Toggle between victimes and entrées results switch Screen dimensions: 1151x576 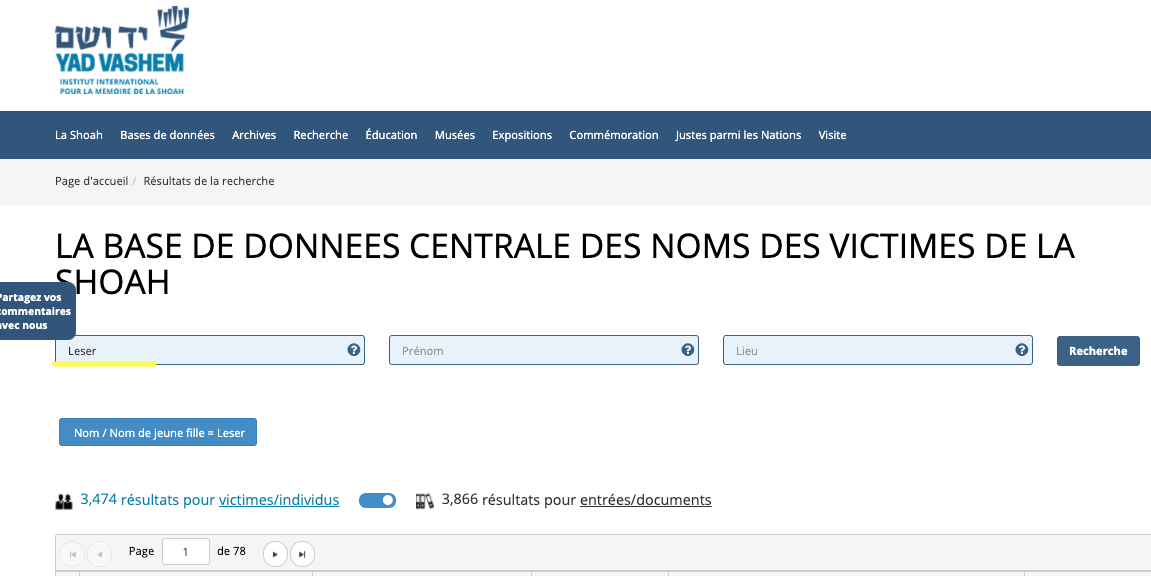coord(377,500)
